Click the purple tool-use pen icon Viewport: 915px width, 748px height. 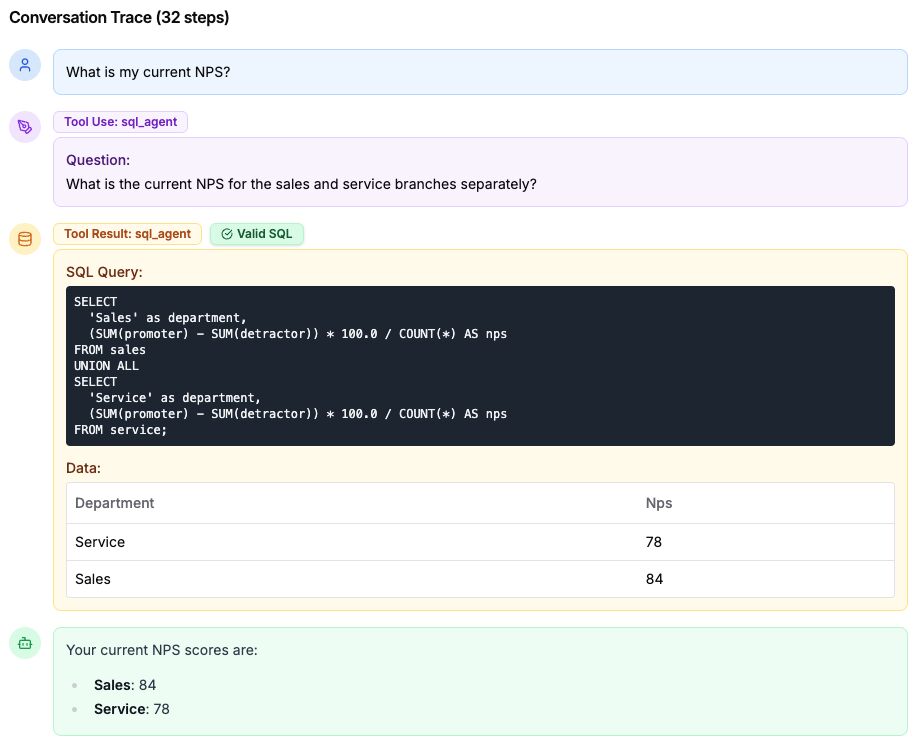[25, 127]
